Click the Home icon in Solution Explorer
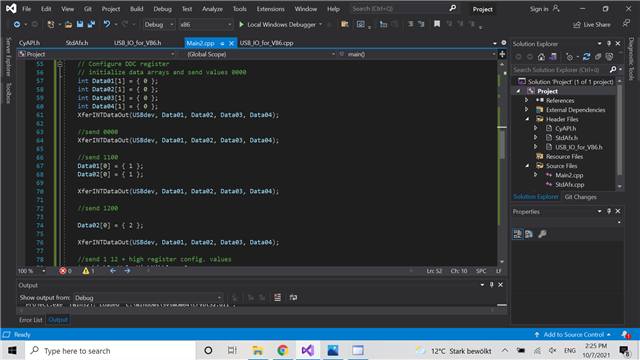 [541, 57]
